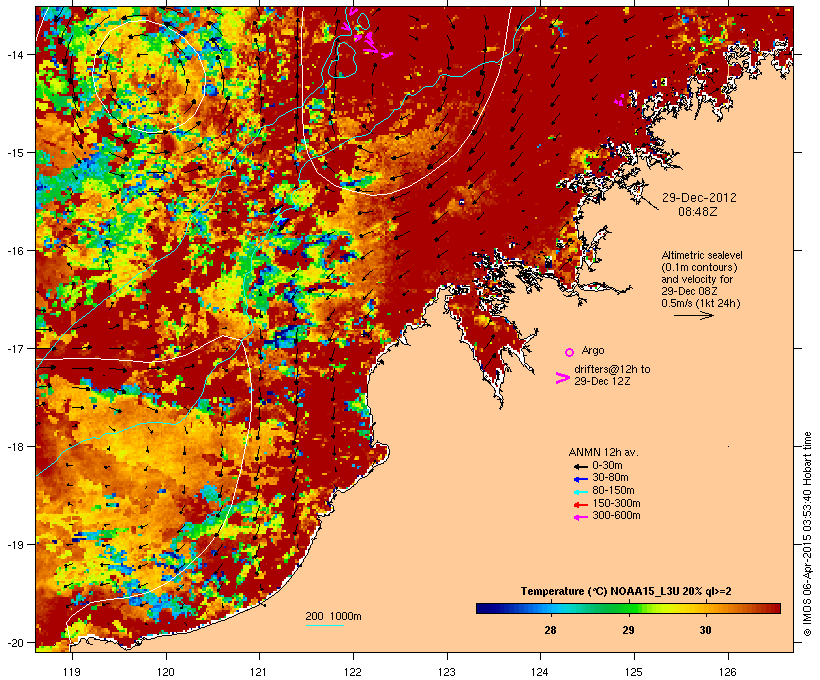Click the Argo legend label
The width and height of the screenshot is (820, 680).
[593, 350]
